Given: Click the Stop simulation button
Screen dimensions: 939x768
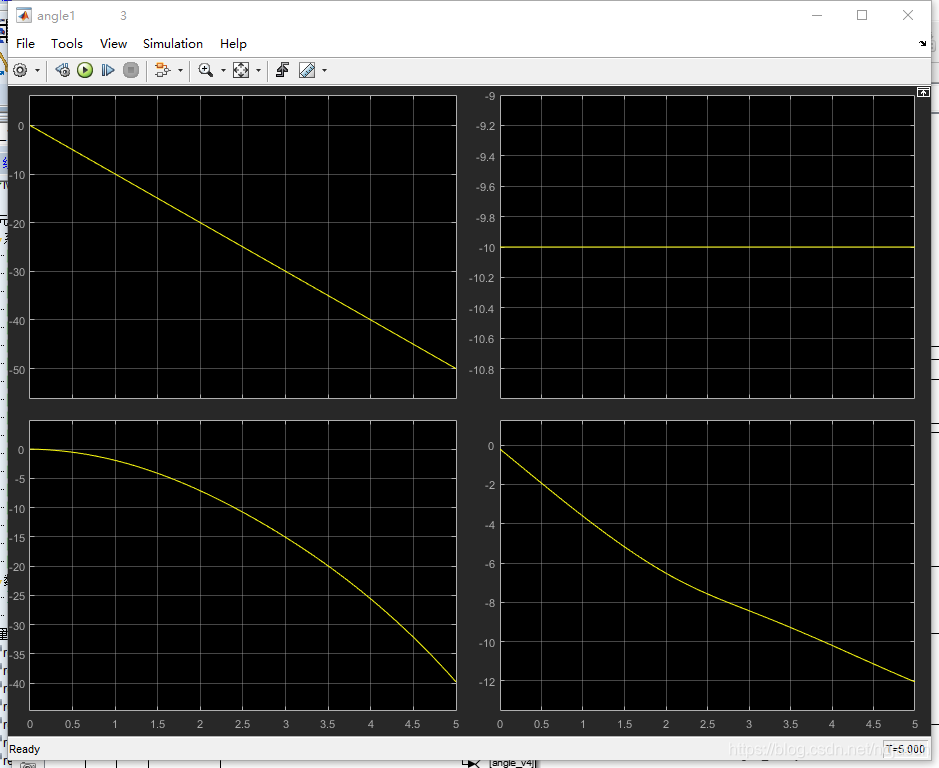Looking at the screenshot, I should tap(131, 70).
